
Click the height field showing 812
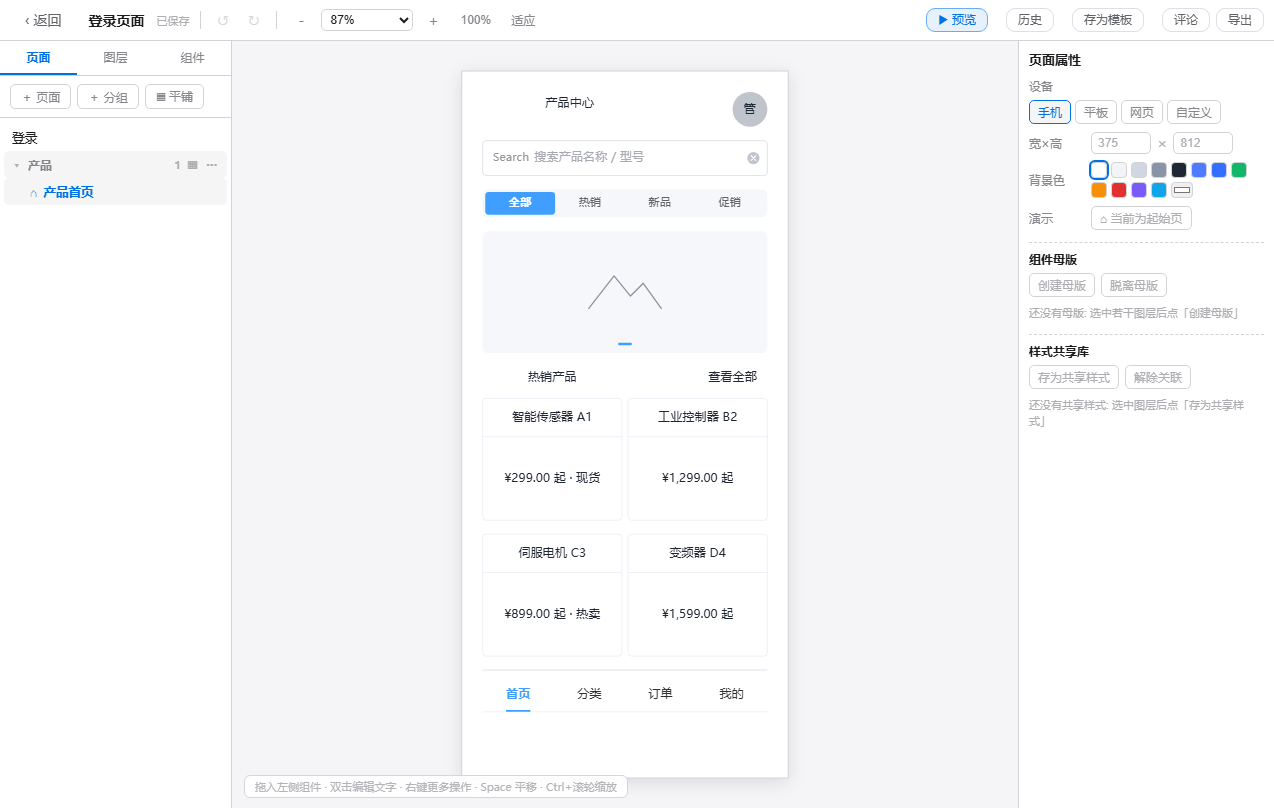1203,143
